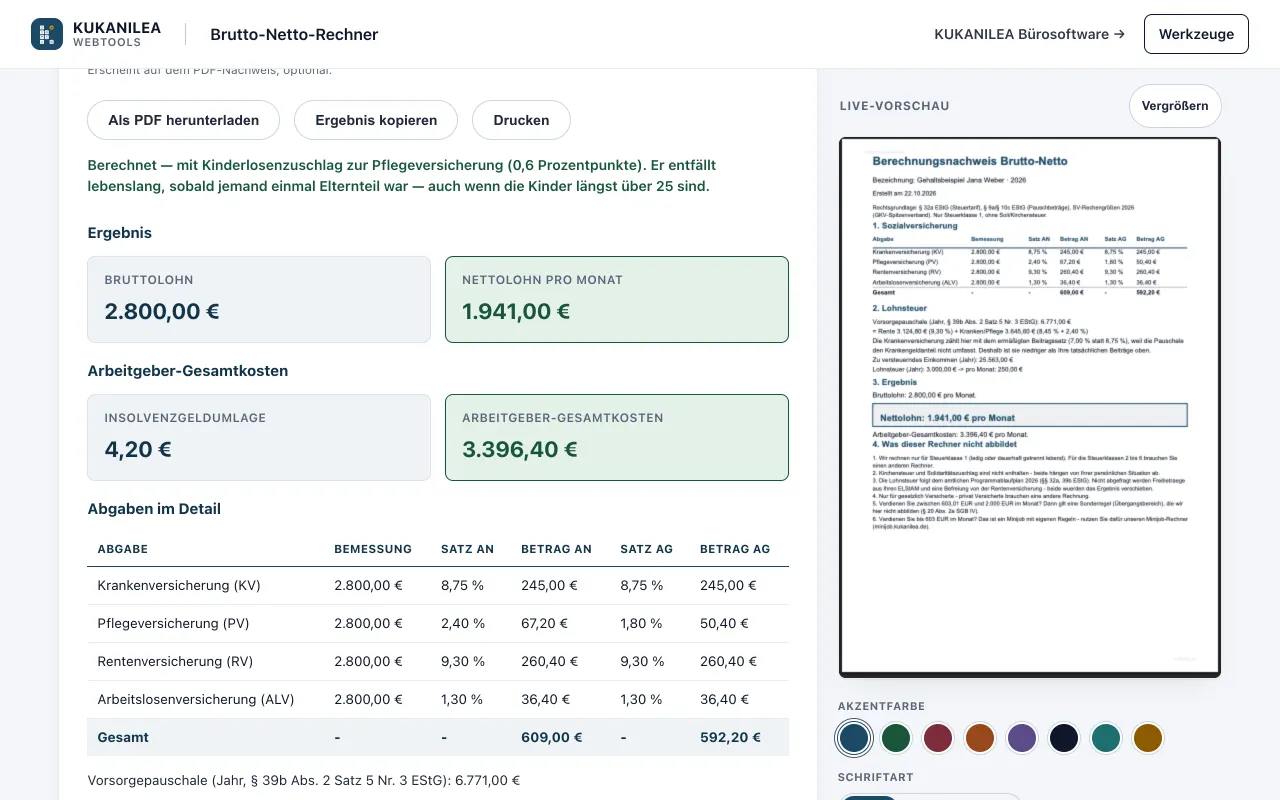This screenshot has height=800, width=1280.
Task: Click Ergebnis kopieren button
Action: coord(376,120)
